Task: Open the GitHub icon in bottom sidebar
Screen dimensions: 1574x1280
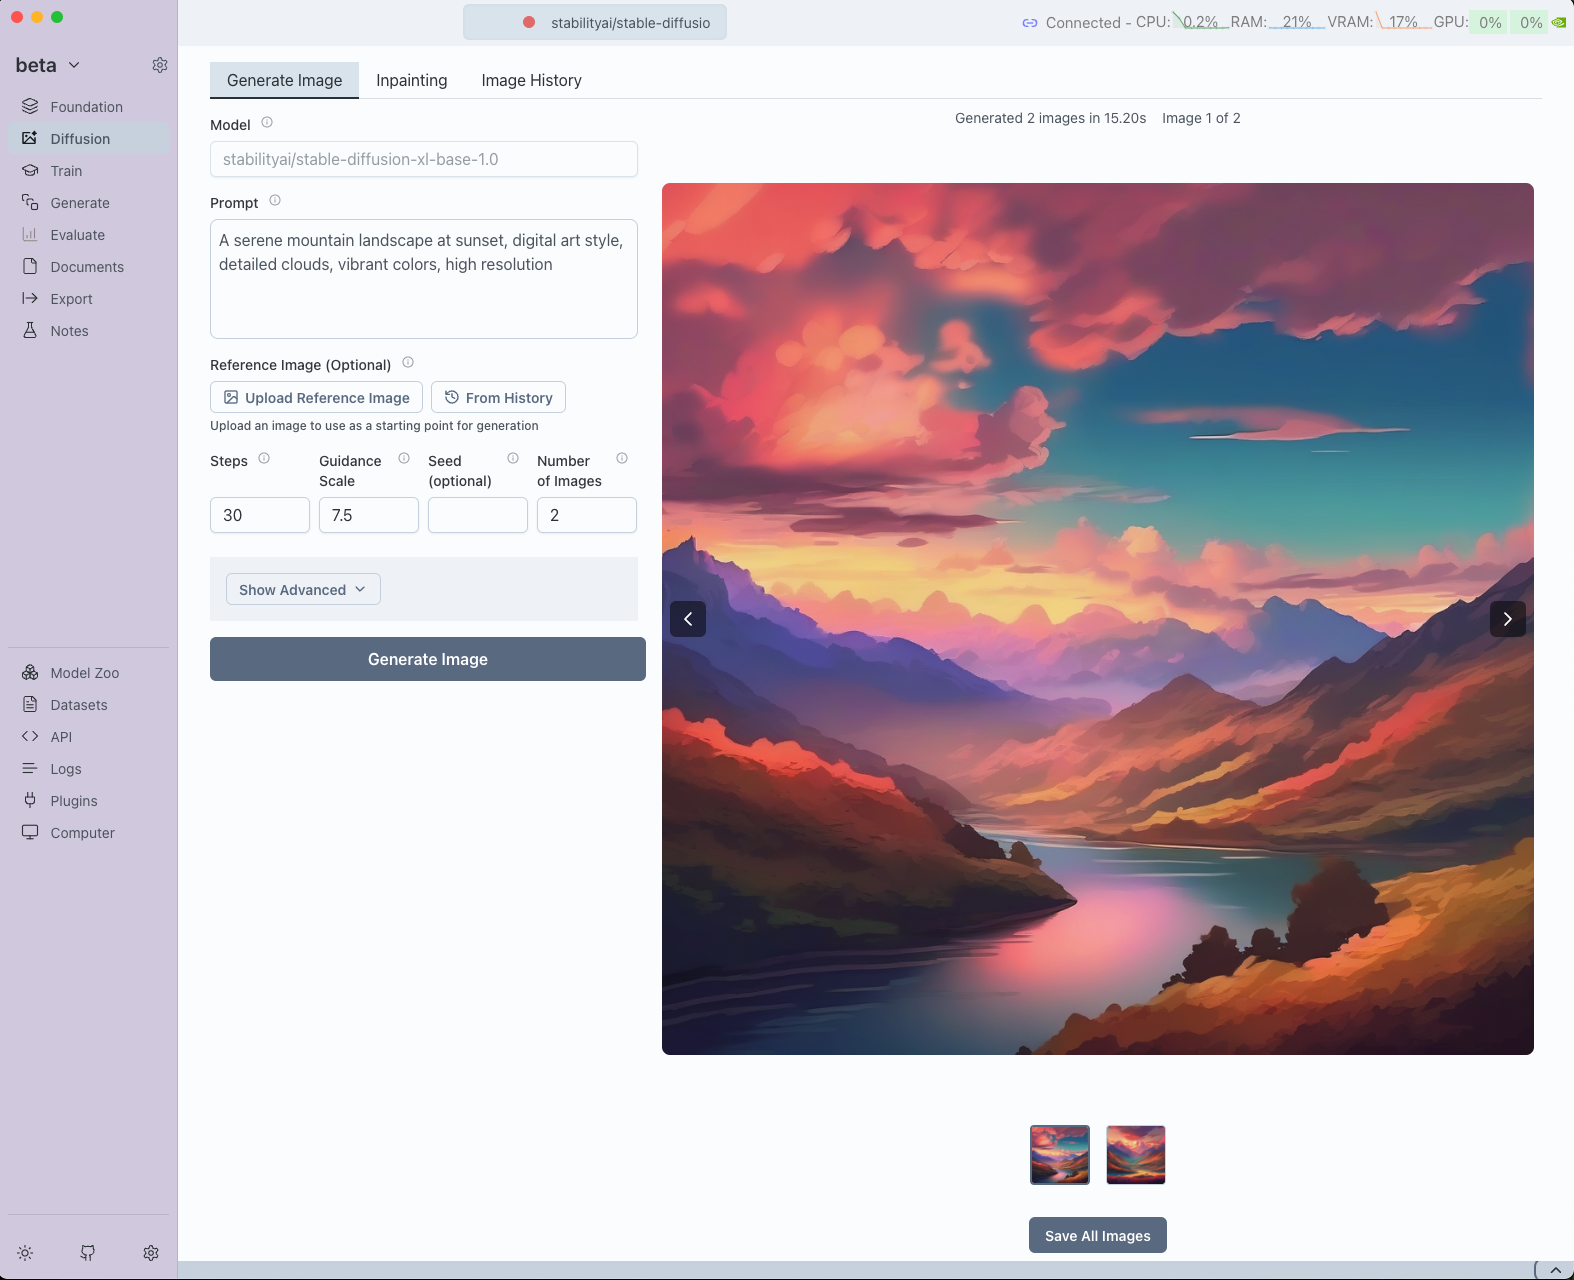Action: [88, 1253]
